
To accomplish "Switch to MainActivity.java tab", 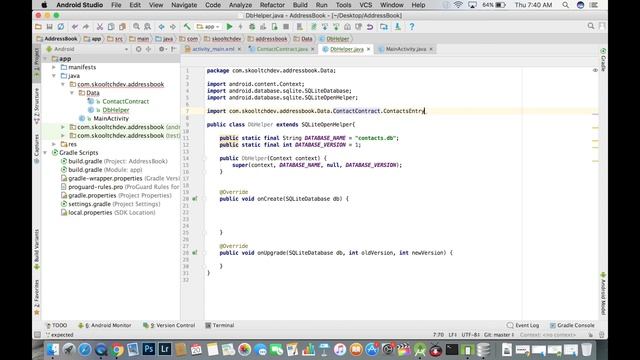I will [x=406, y=49].
